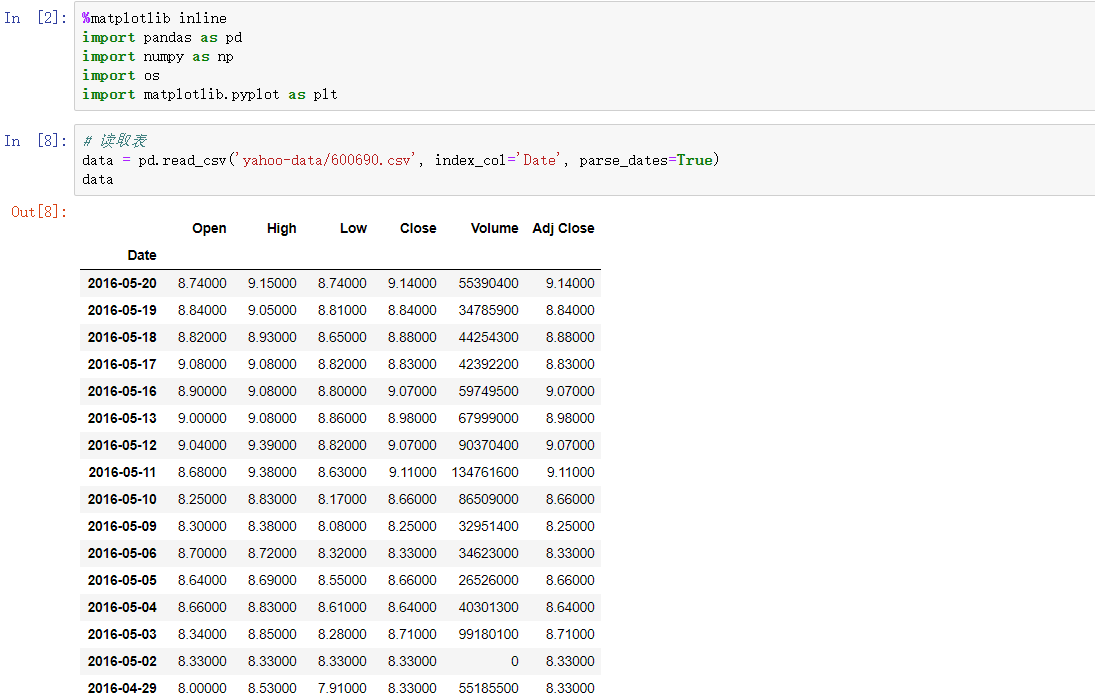Click the Volume column header
The width and height of the screenshot is (1095, 700).
(x=494, y=228)
